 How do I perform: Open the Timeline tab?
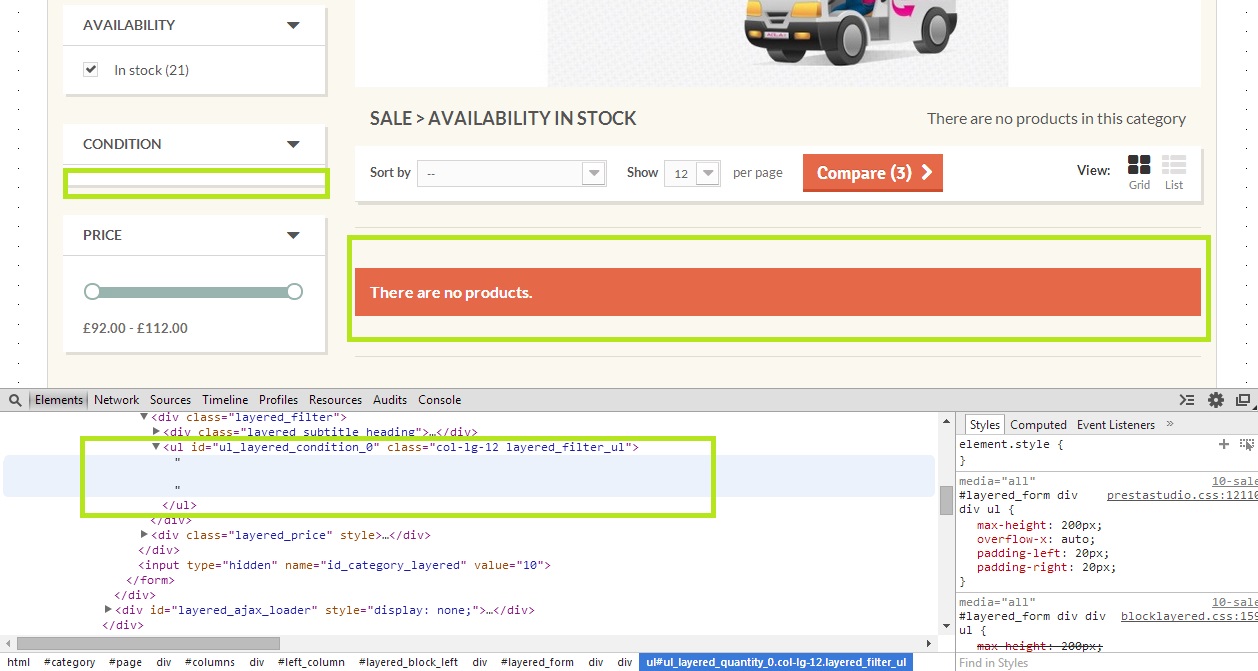click(x=225, y=400)
